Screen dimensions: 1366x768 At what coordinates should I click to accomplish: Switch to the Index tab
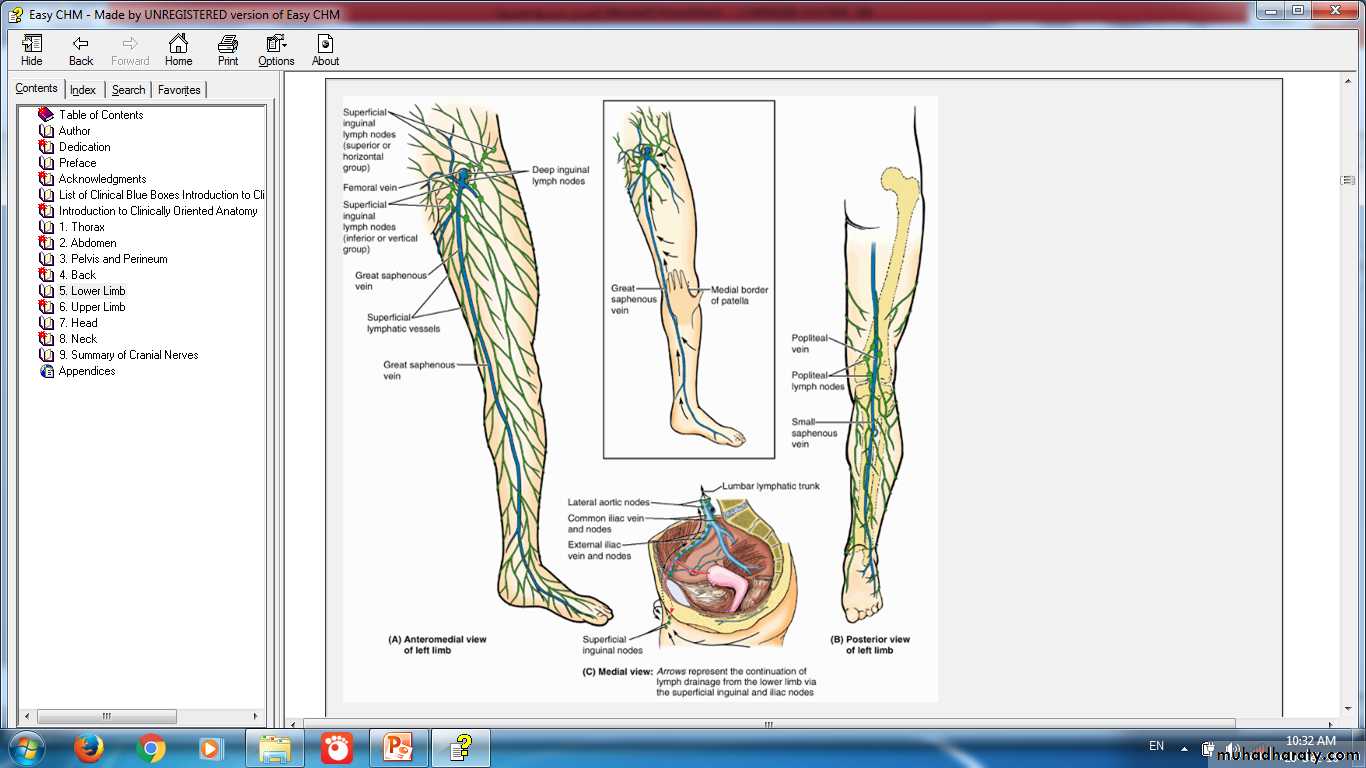coord(83,90)
